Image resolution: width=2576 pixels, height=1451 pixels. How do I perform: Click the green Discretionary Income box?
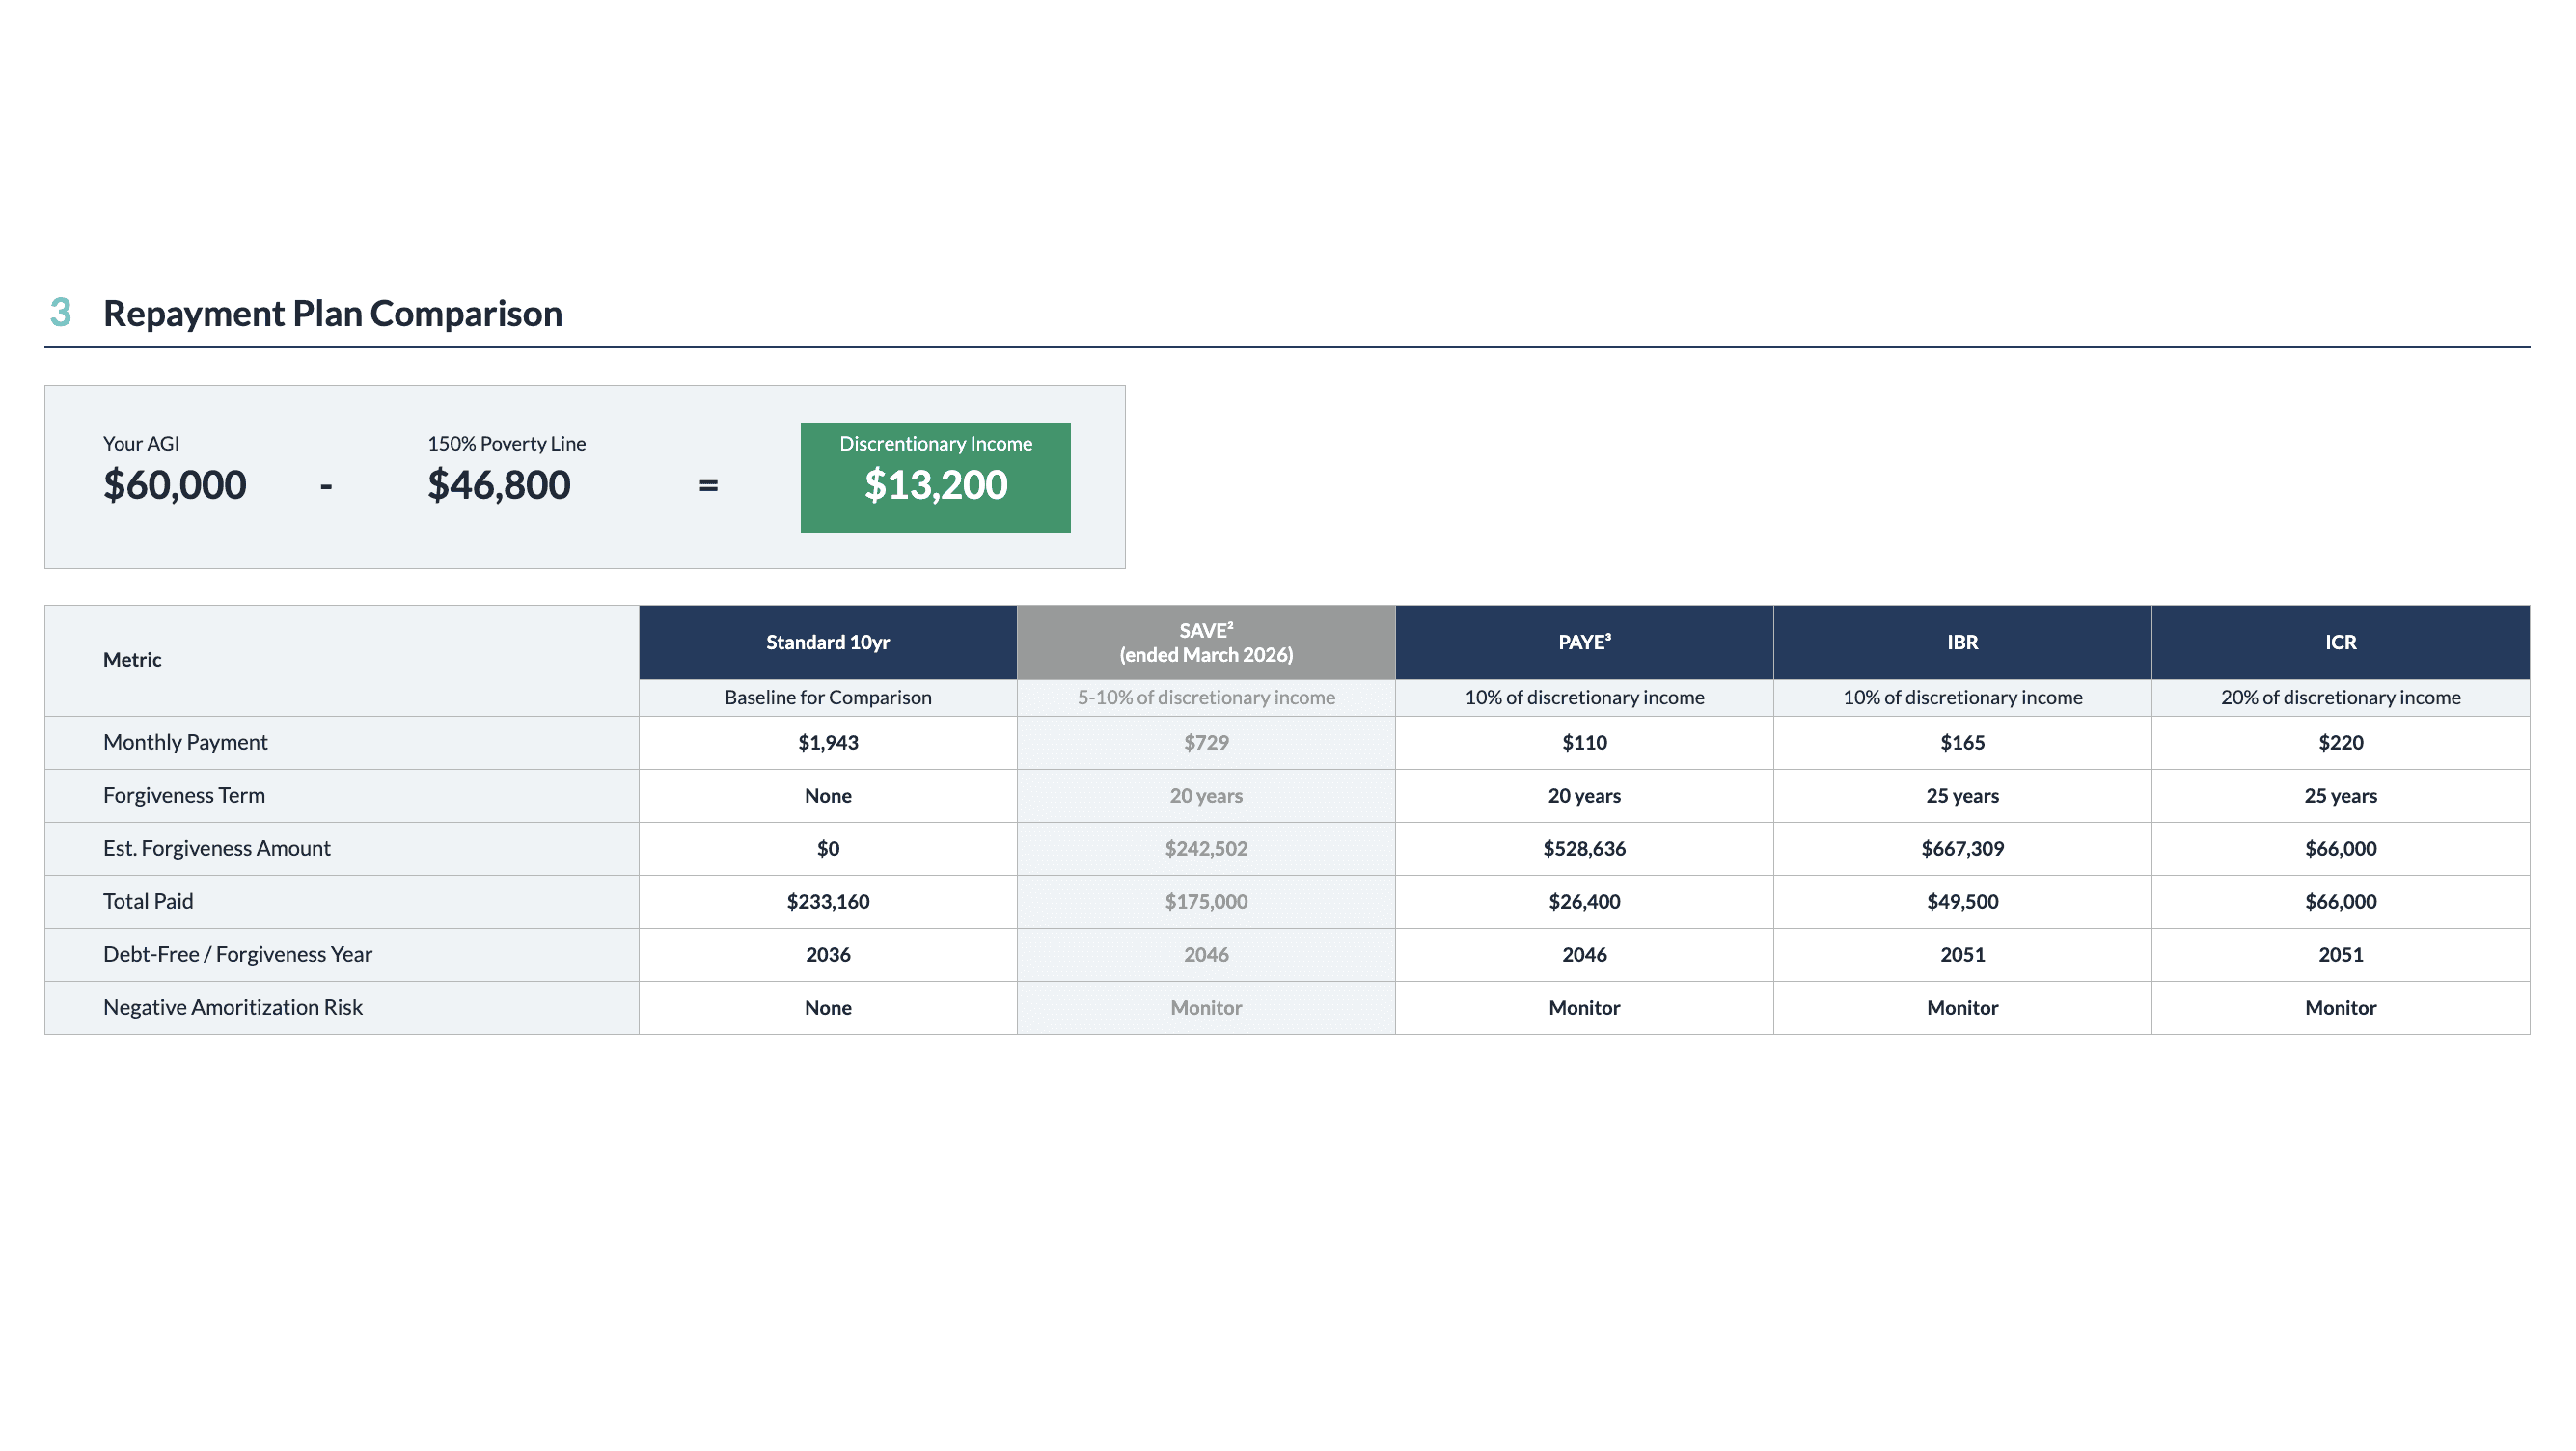(x=935, y=477)
